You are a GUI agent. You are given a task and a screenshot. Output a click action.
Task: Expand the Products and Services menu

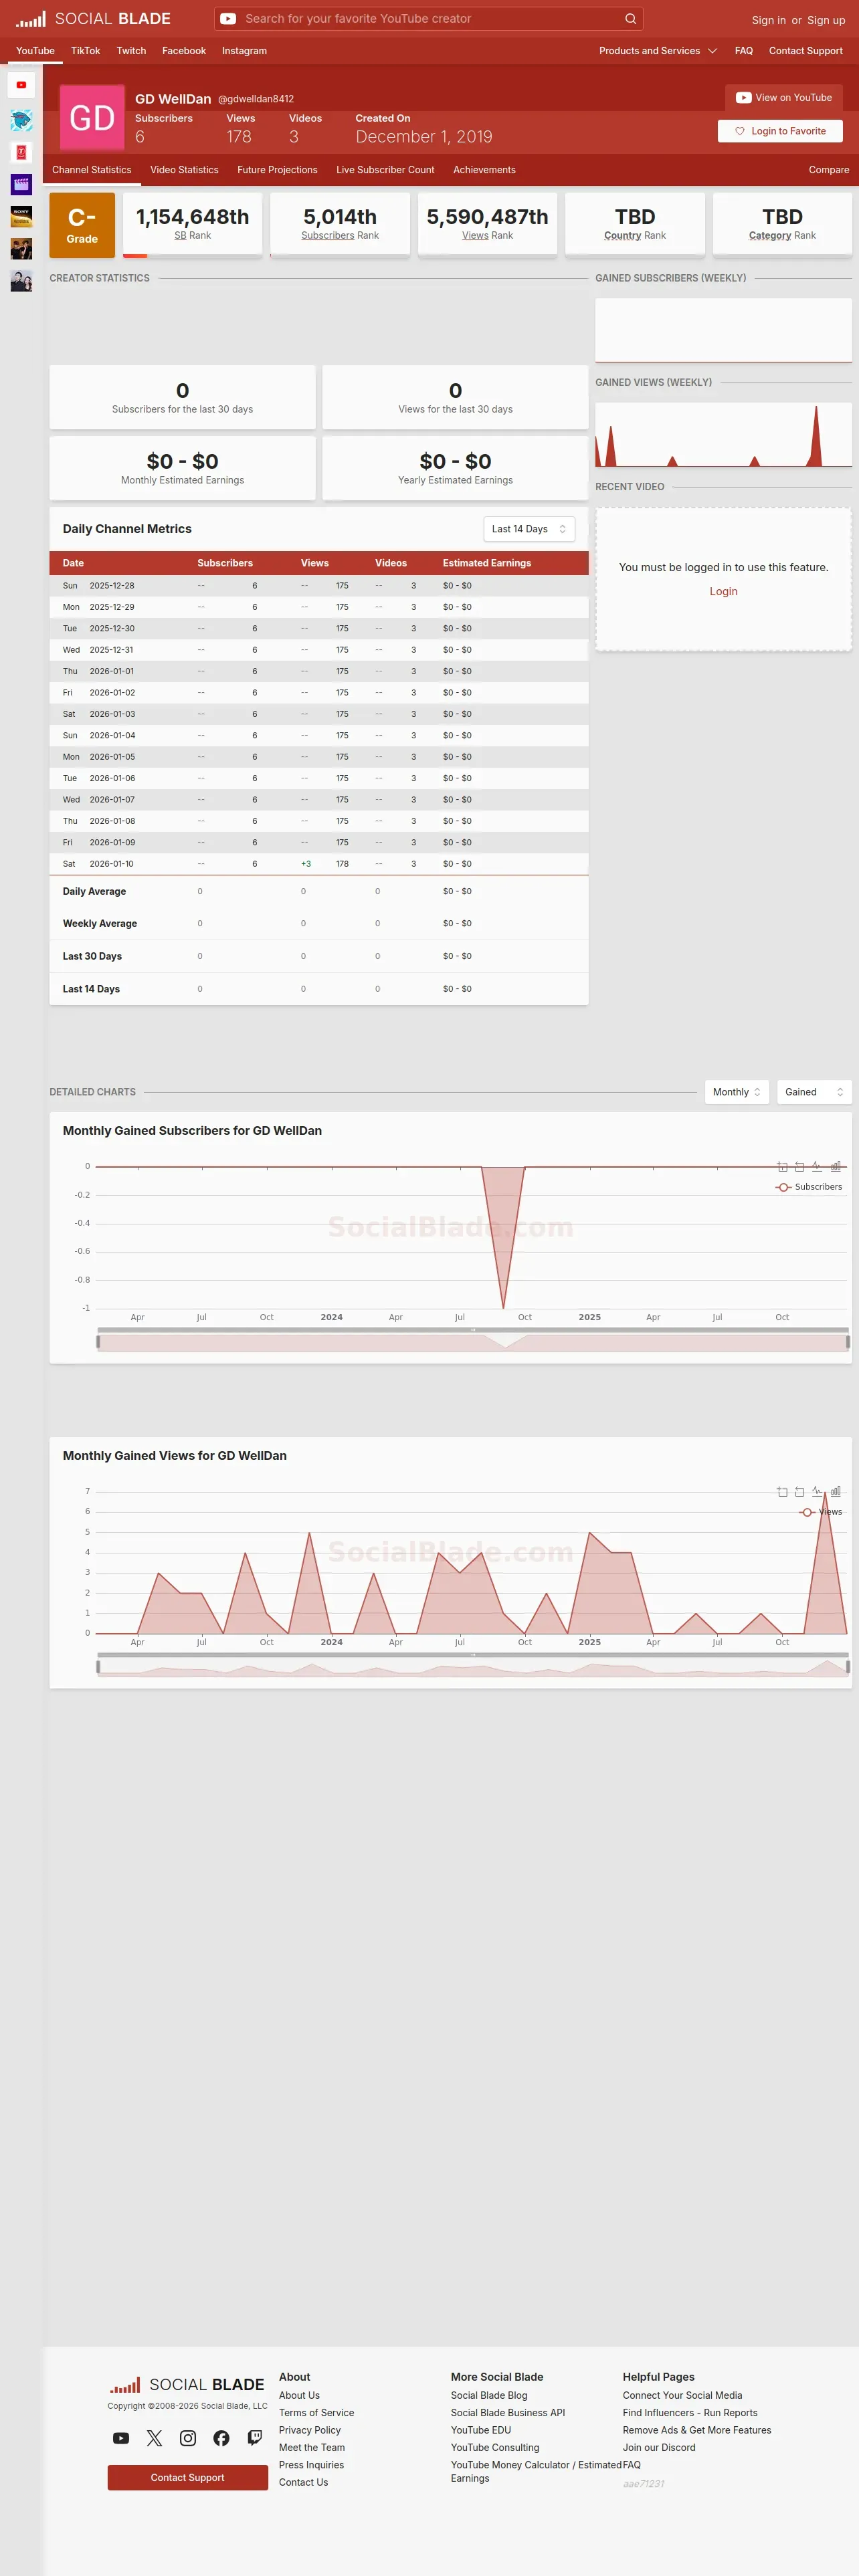pos(658,51)
